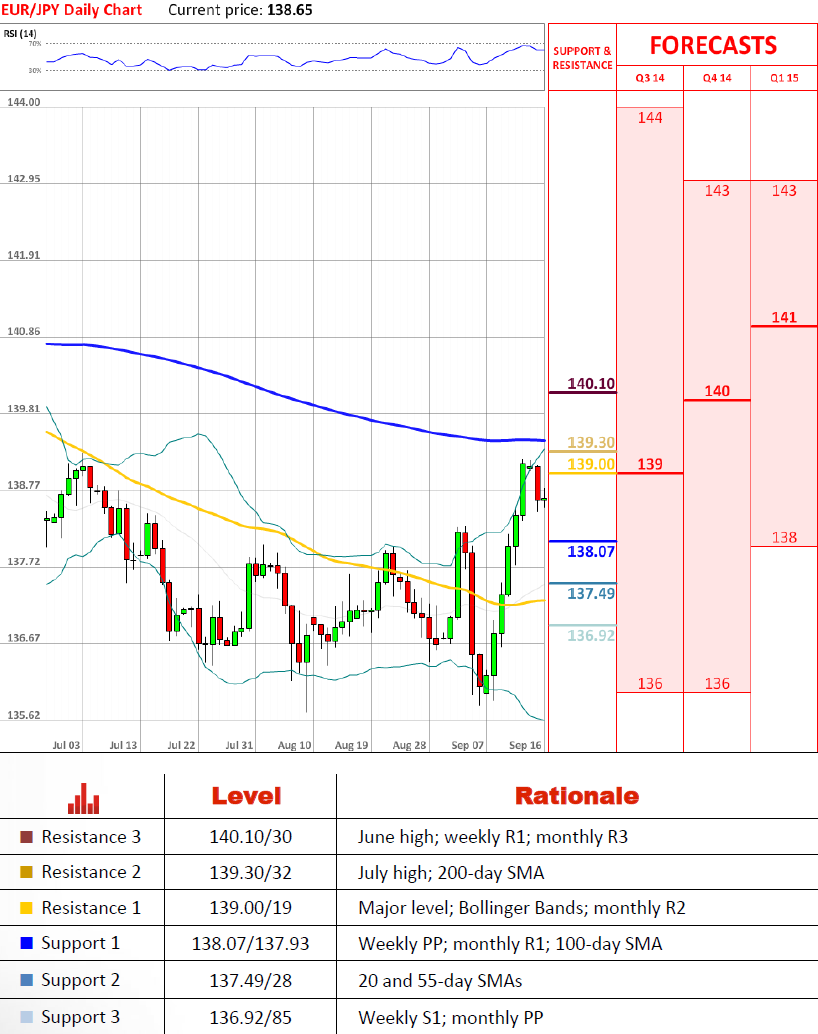This screenshot has height=1034, width=818.
Task: Click the 138 value in Q1 15 column
Action: [x=784, y=537]
